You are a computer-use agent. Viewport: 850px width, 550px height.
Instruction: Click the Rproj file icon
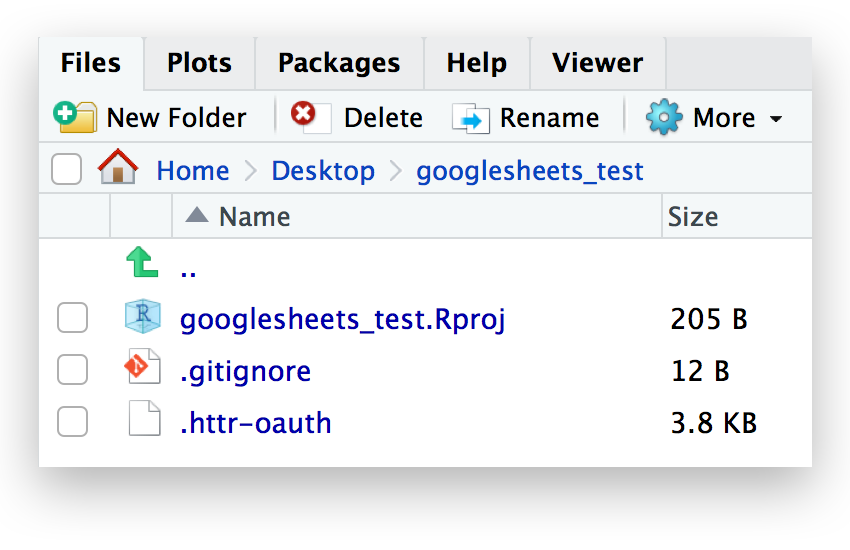pos(143,318)
